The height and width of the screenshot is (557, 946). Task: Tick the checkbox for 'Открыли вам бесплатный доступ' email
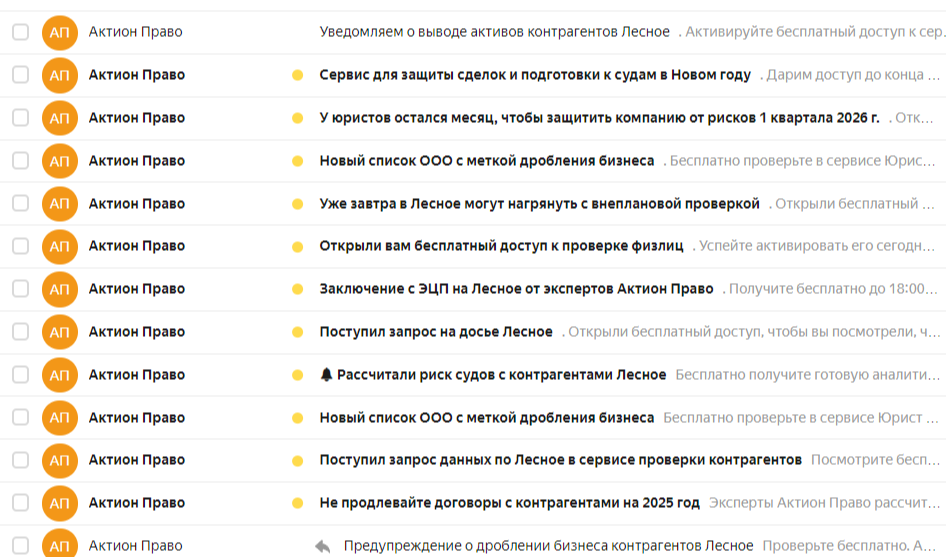tap(21, 246)
